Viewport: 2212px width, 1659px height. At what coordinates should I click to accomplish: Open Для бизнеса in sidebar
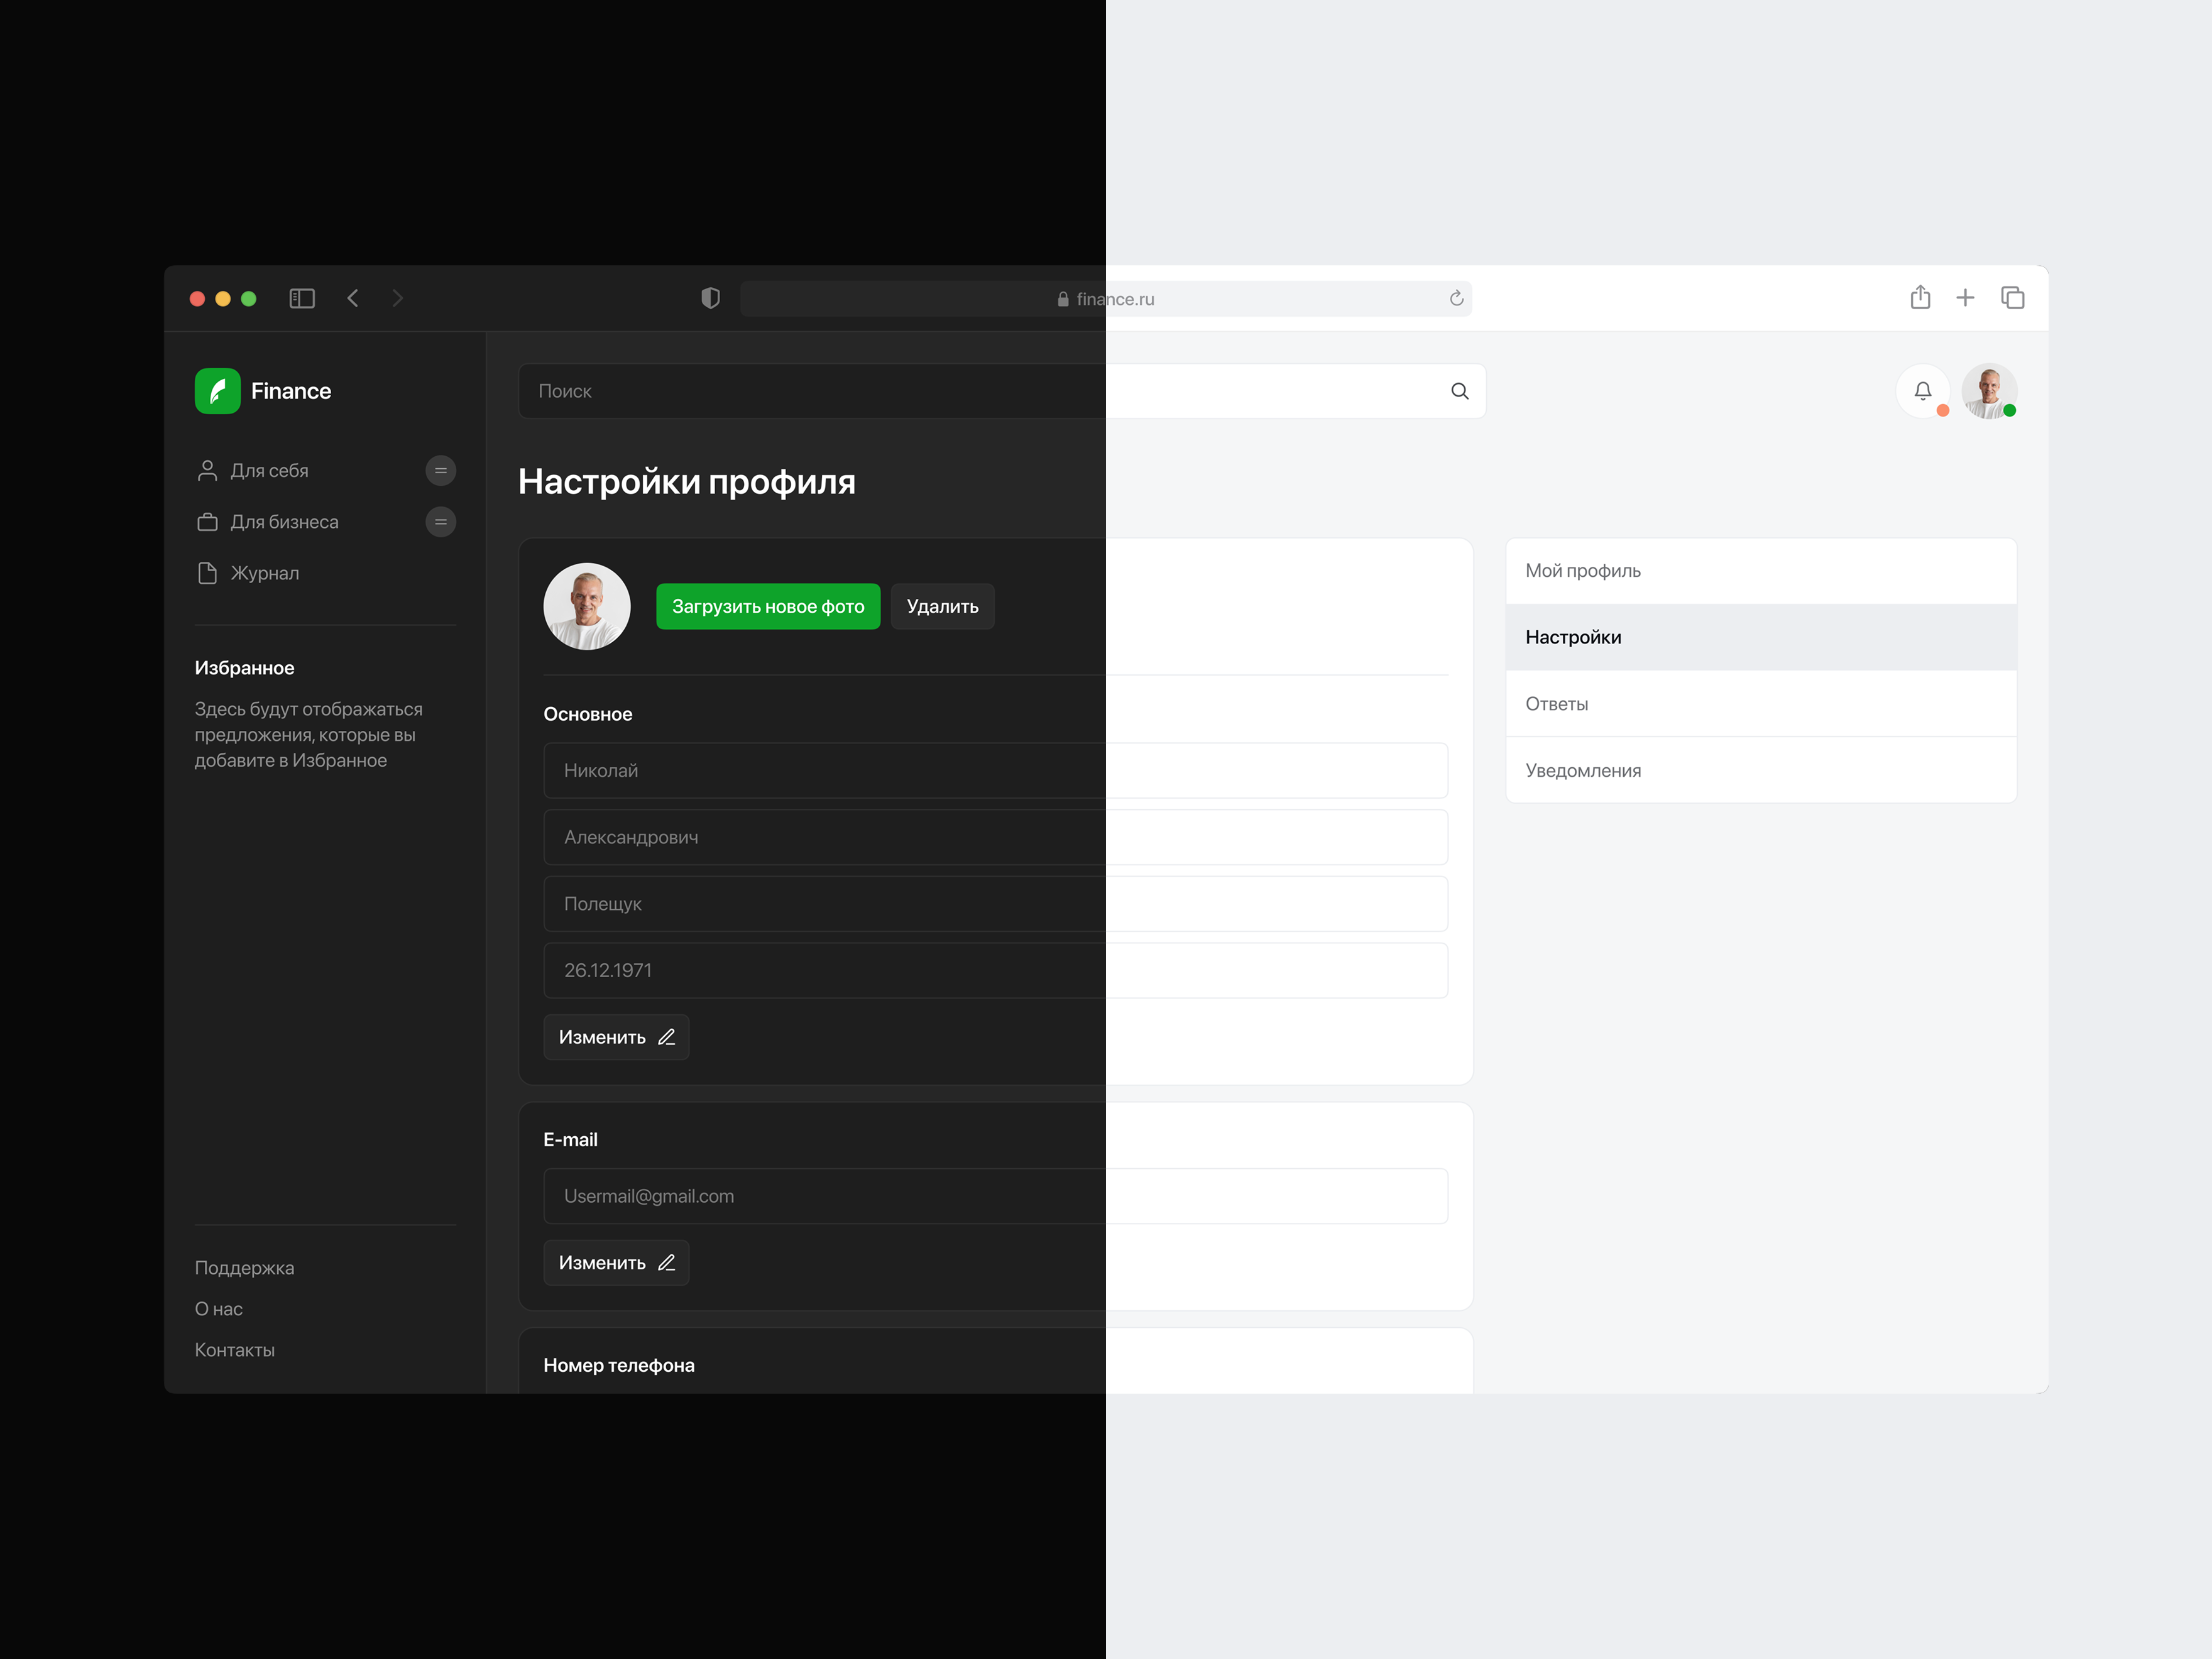[285, 522]
